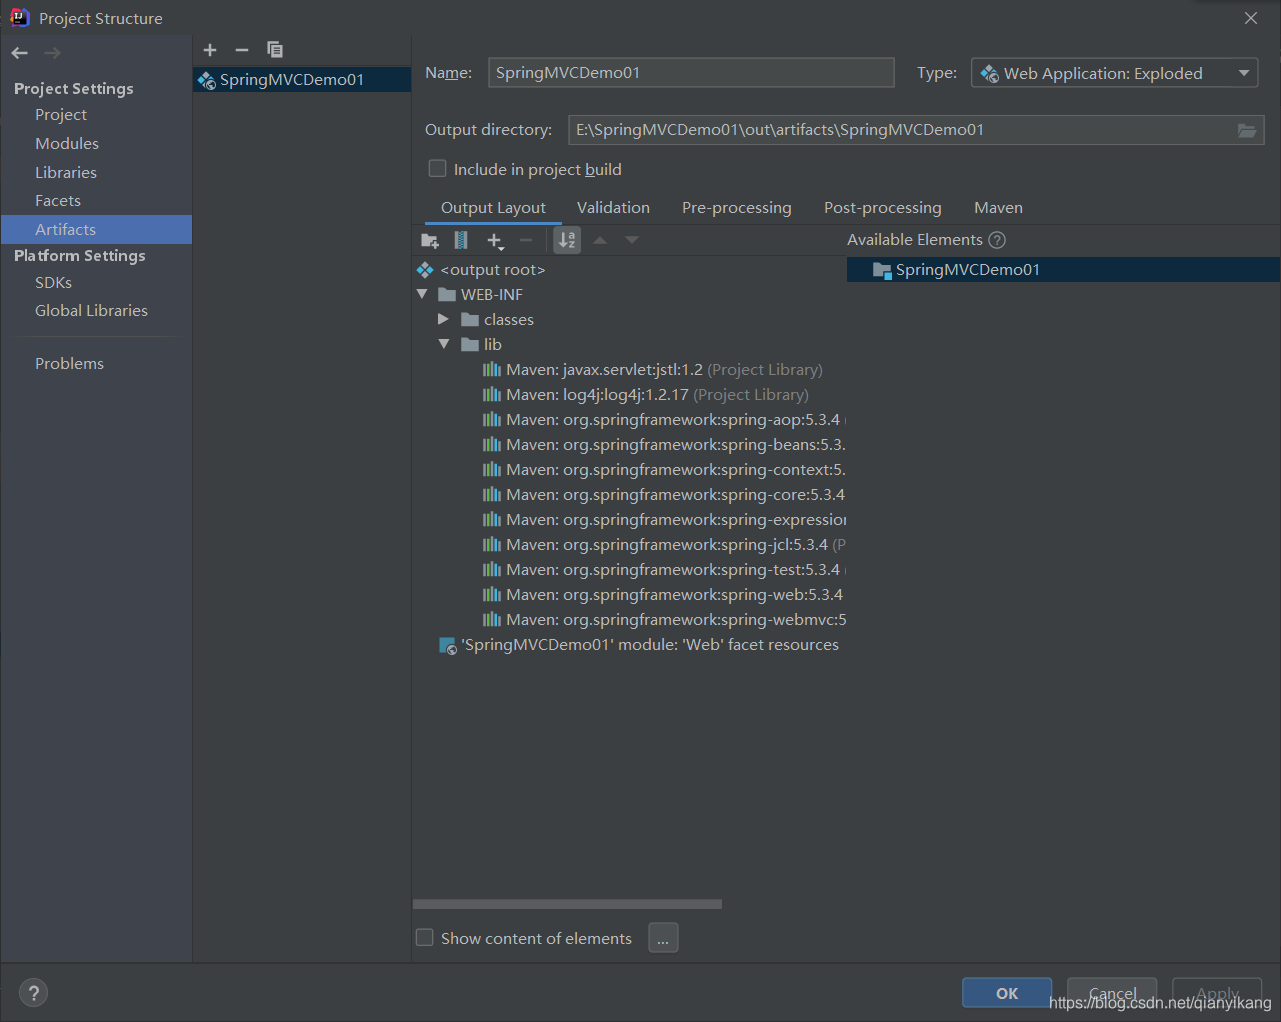Click the OK button
The height and width of the screenshot is (1022, 1281).
coord(1007,993)
